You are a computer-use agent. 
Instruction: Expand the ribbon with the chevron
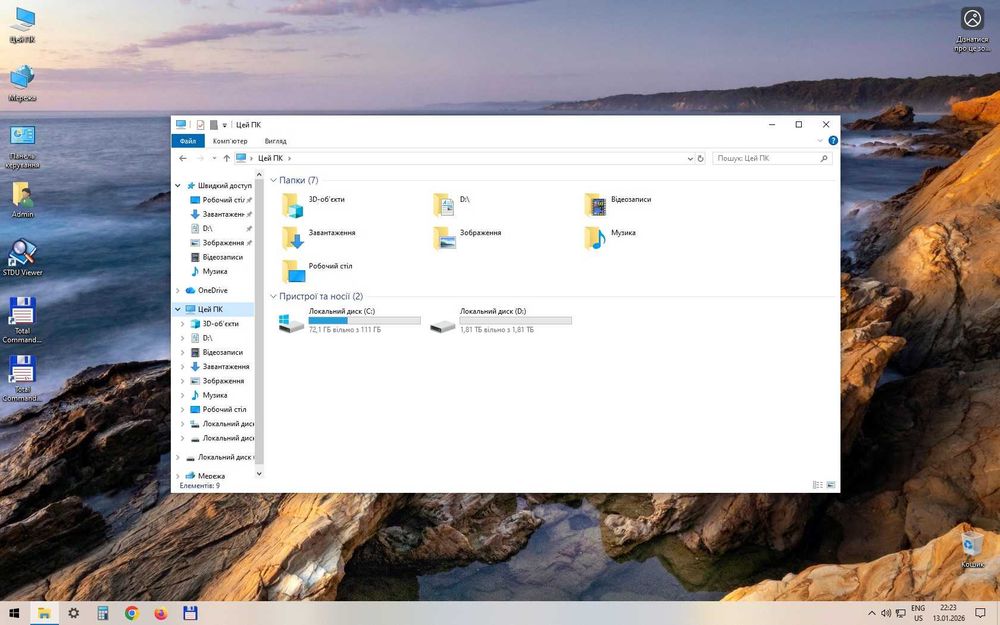coord(820,140)
